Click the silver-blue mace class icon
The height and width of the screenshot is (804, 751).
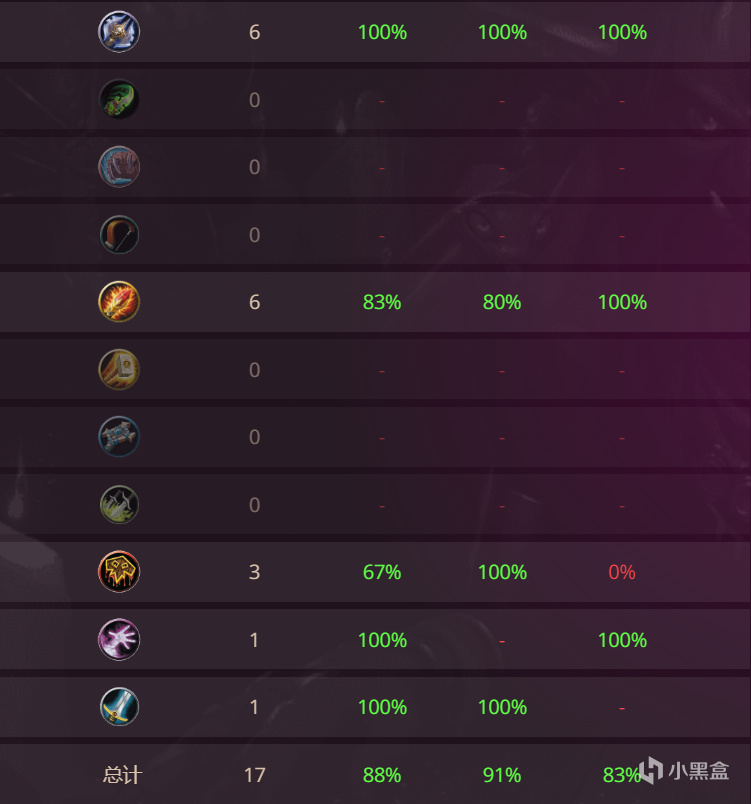pyautogui.click(x=119, y=32)
